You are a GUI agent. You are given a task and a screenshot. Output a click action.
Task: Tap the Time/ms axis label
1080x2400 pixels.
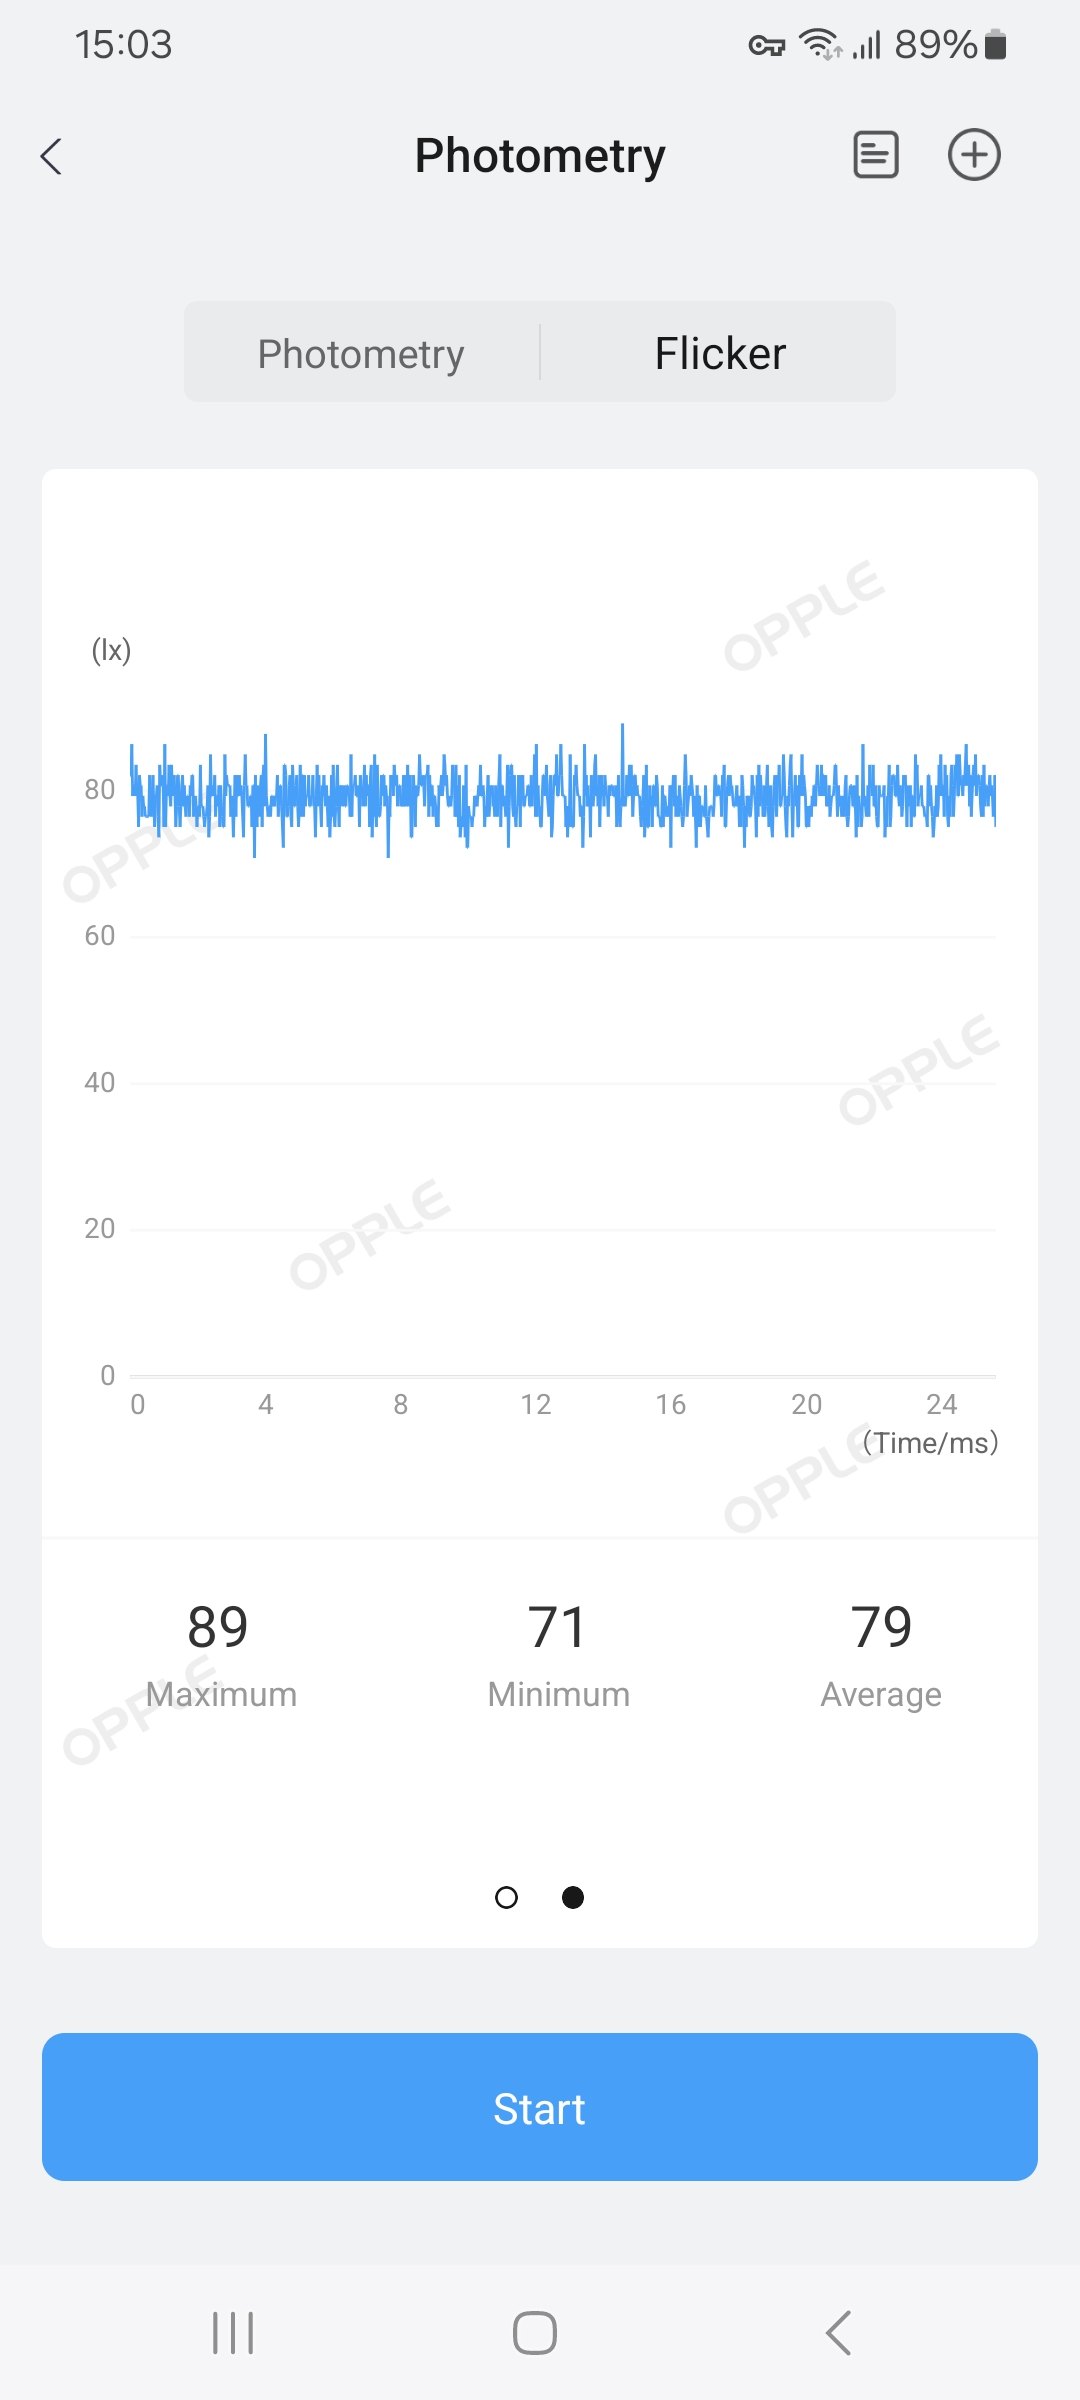(930, 1443)
